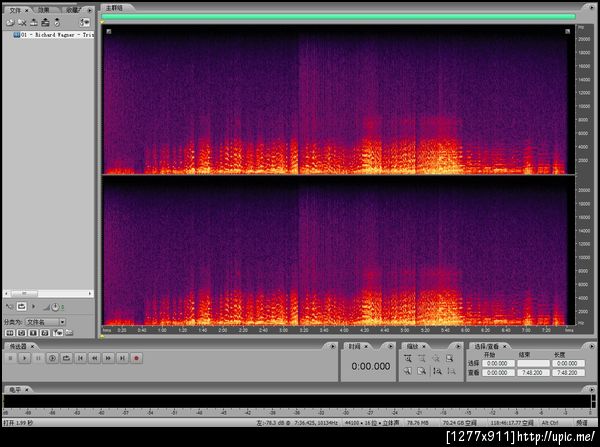This screenshot has height=447, width=600.
Task: Click the Pause button in Transport
Action: [x=38, y=358]
